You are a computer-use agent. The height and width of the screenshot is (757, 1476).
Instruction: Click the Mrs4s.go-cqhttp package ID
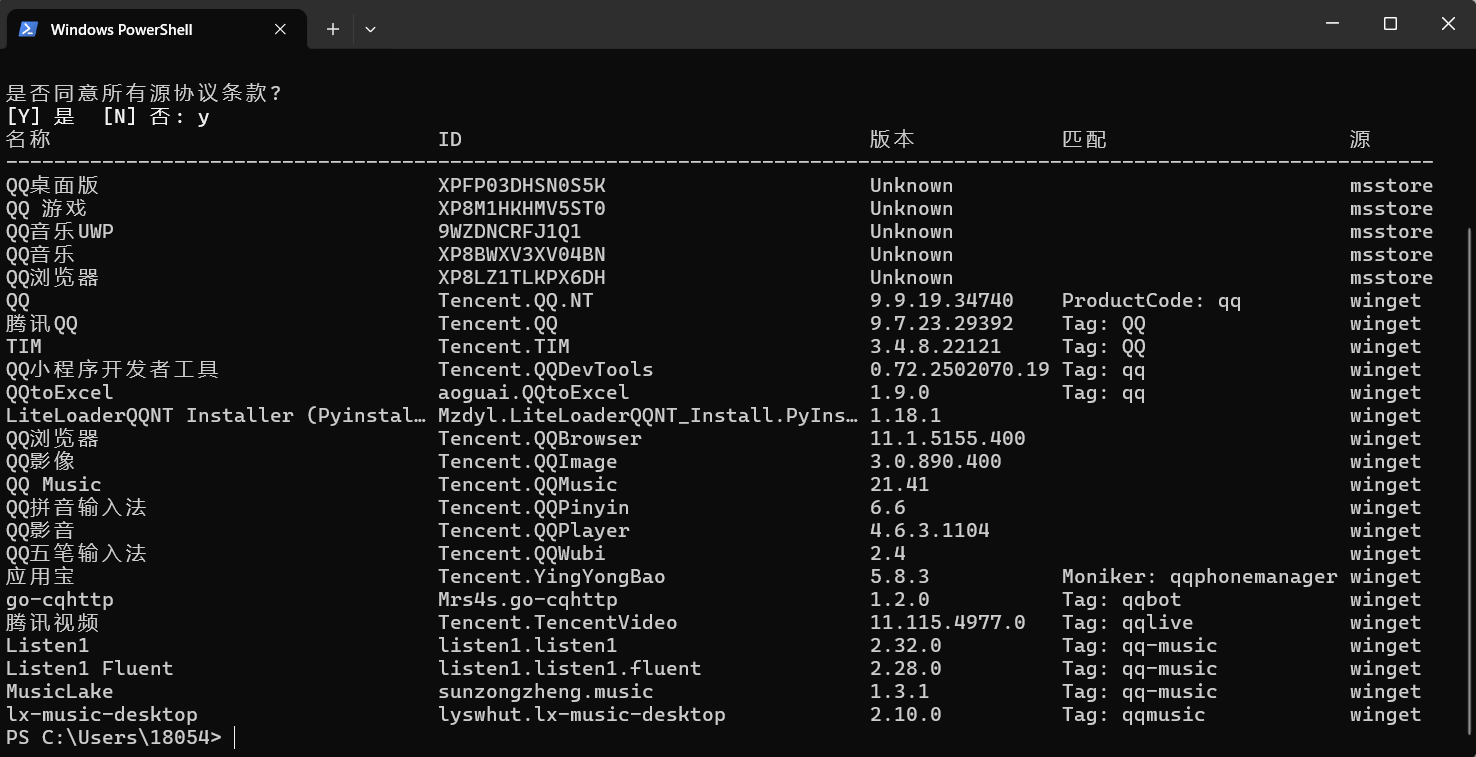pyautogui.click(x=528, y=599)
